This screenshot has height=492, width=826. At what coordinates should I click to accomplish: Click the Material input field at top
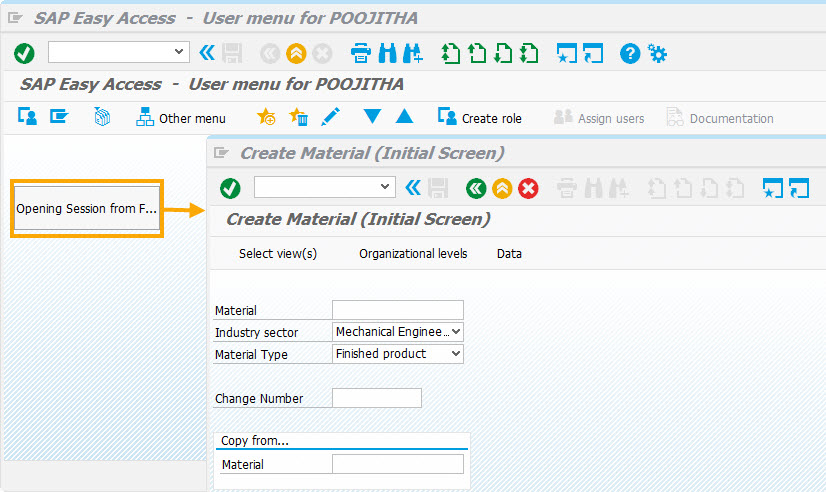398,310
